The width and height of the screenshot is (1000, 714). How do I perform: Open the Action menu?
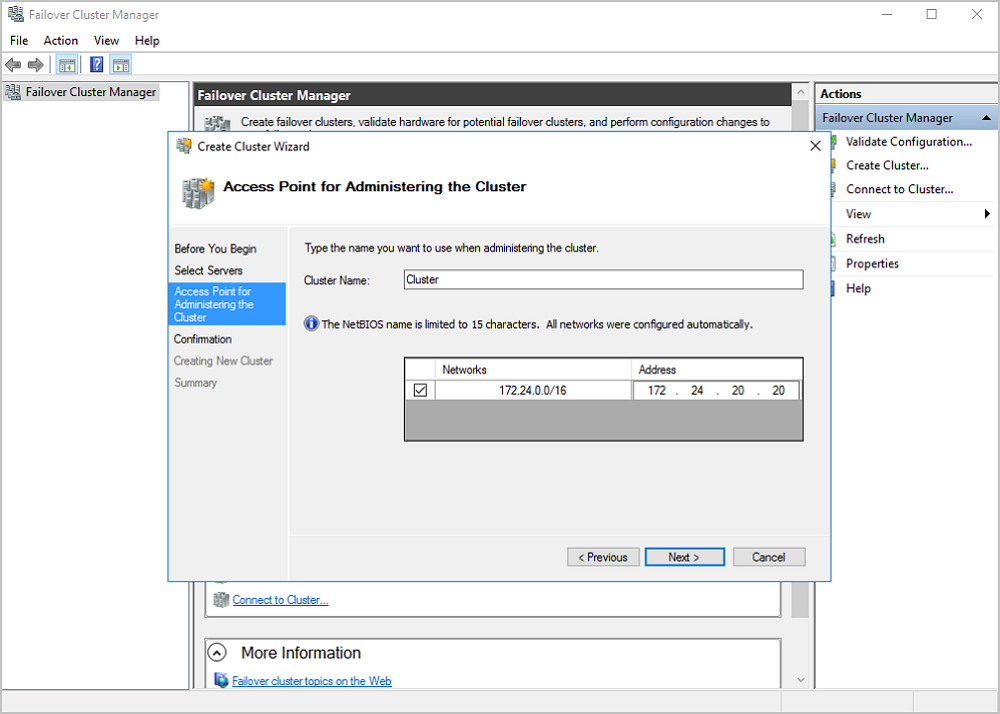(61, 40)
